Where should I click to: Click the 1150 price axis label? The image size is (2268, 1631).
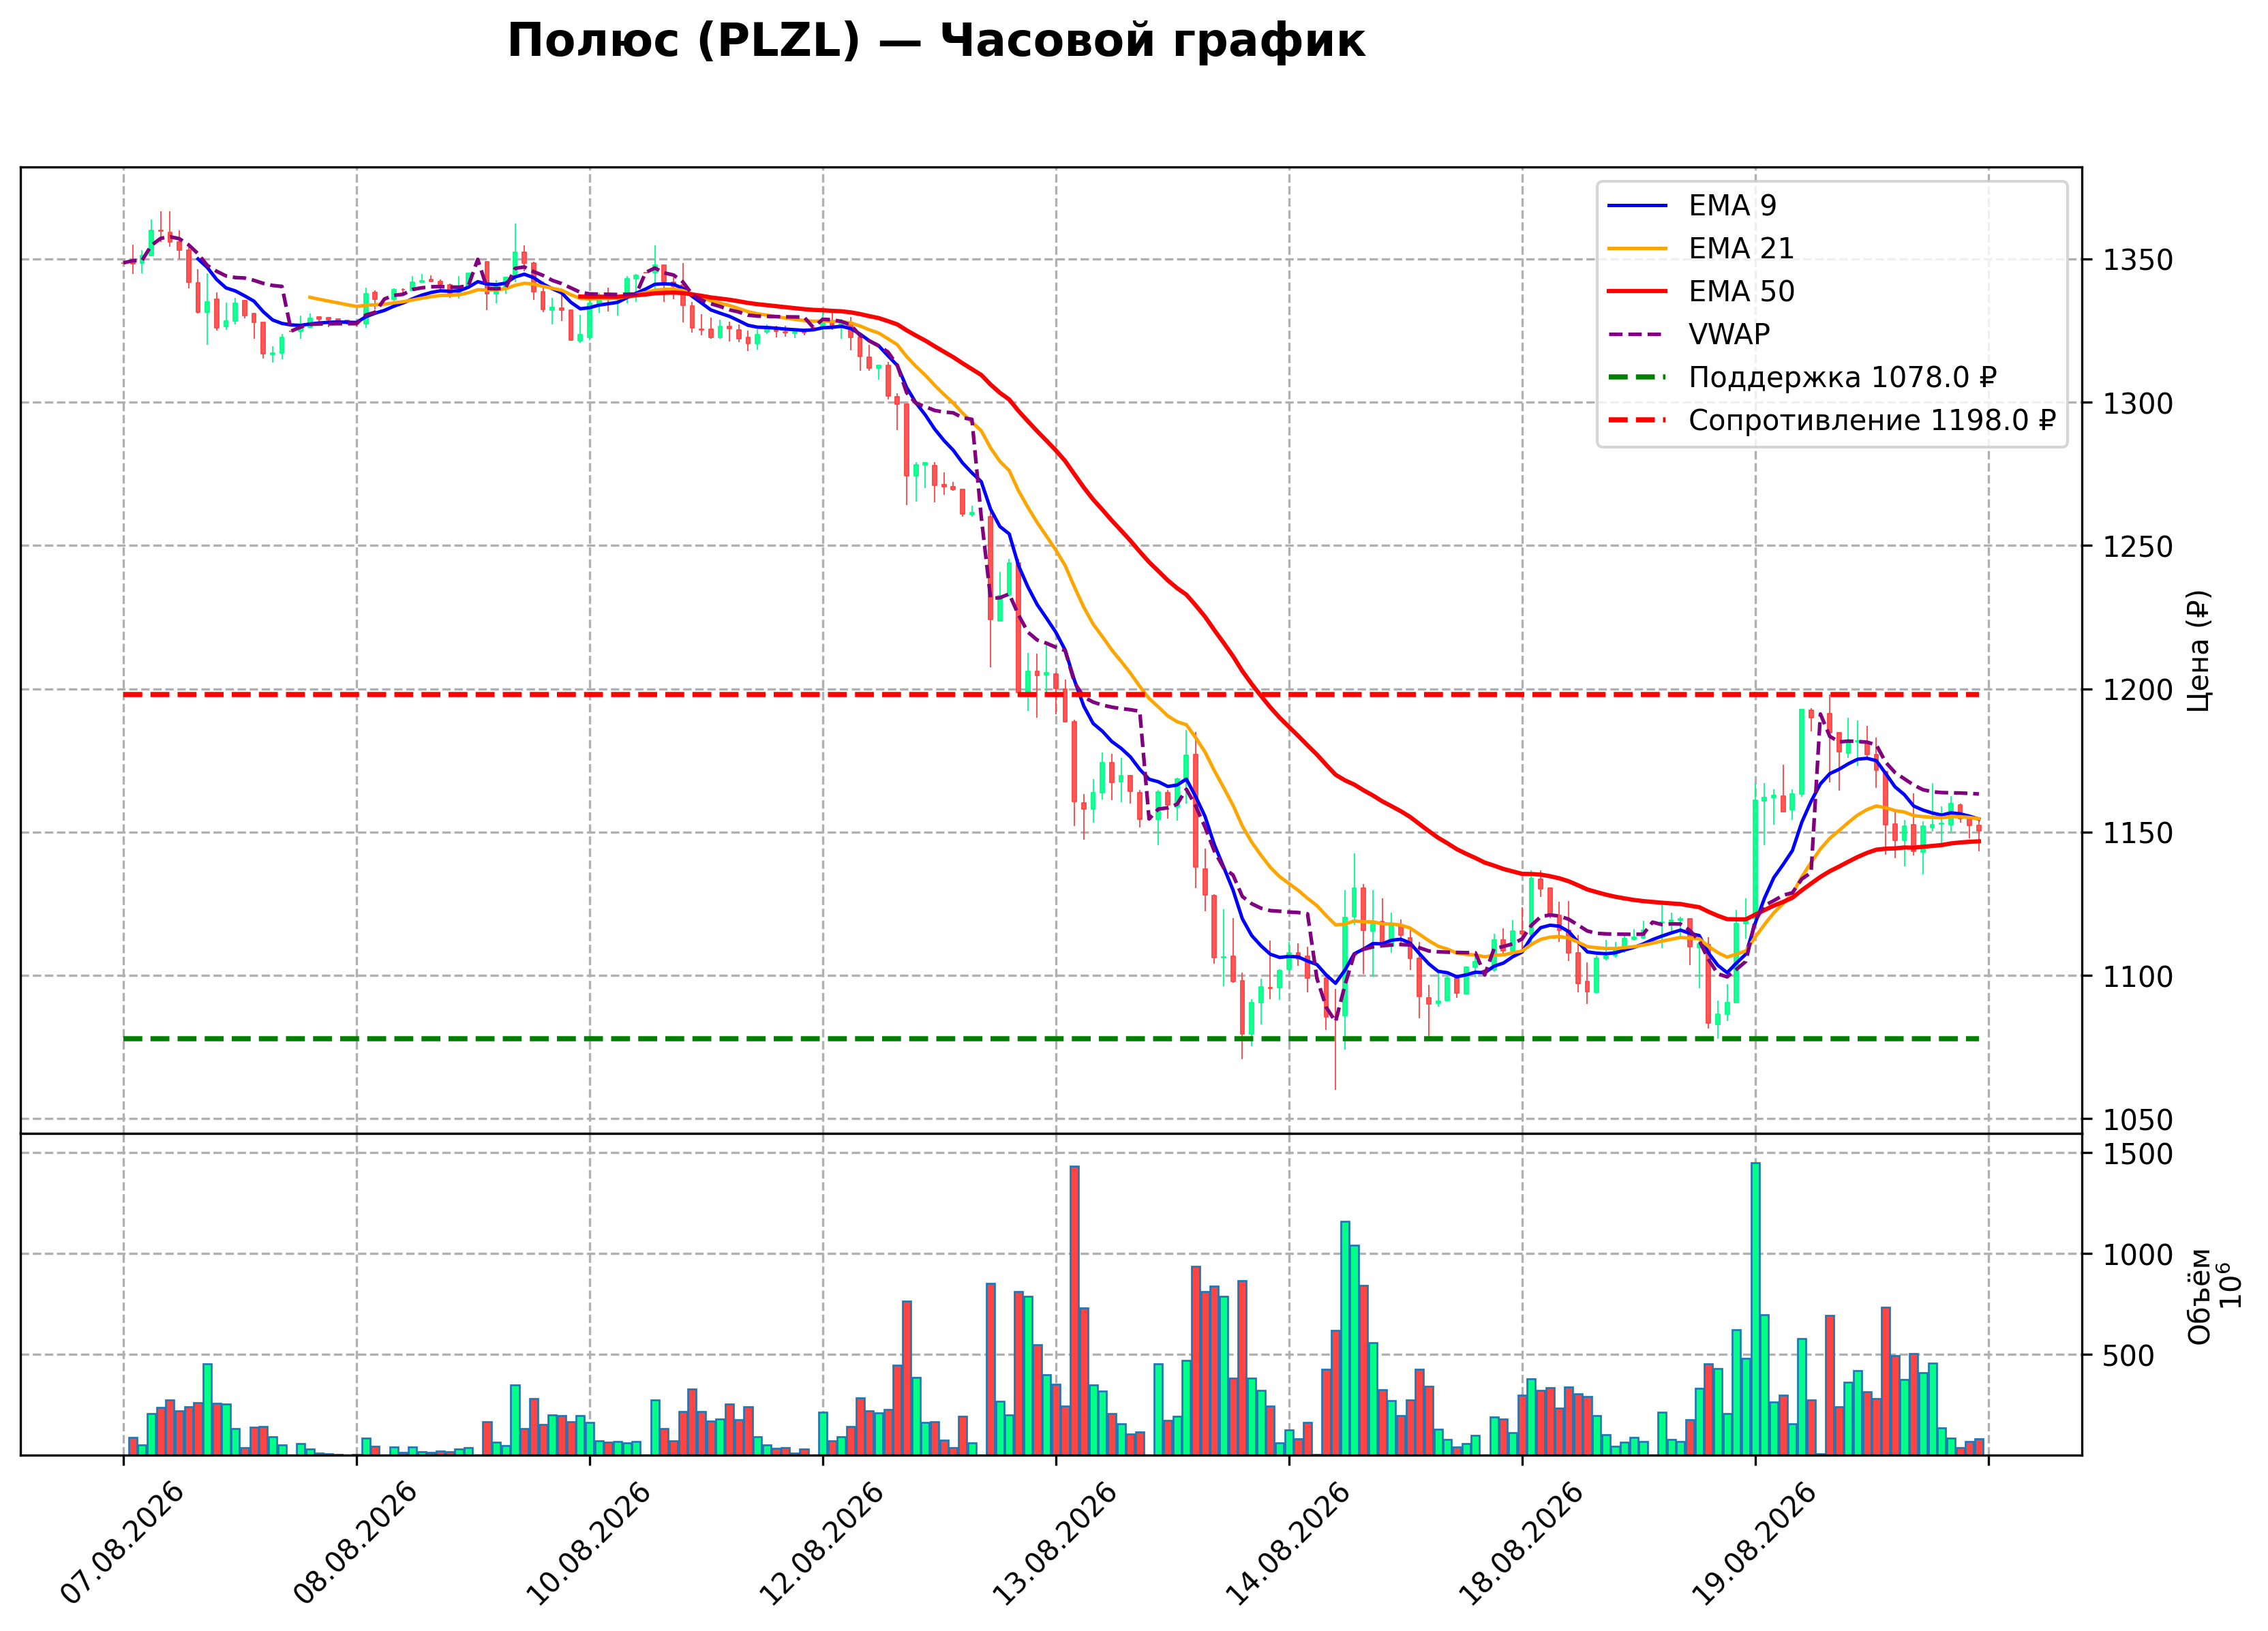tap(2138, 832)
